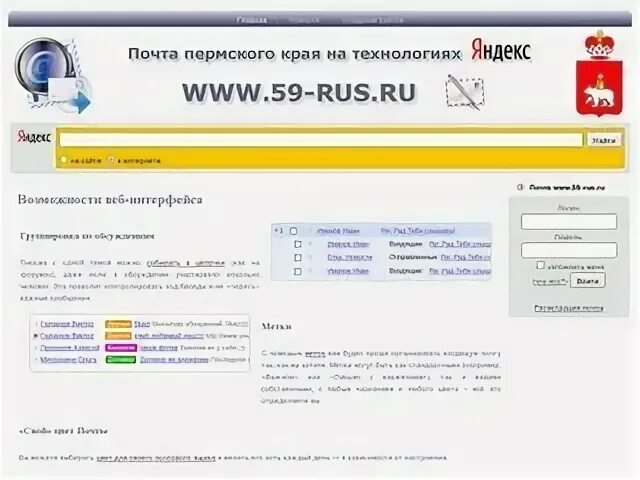The height and width of the screenshot is (480, 640).
Task: Click the small icon beside the mail panel title
Action: (x=520, y=187)
